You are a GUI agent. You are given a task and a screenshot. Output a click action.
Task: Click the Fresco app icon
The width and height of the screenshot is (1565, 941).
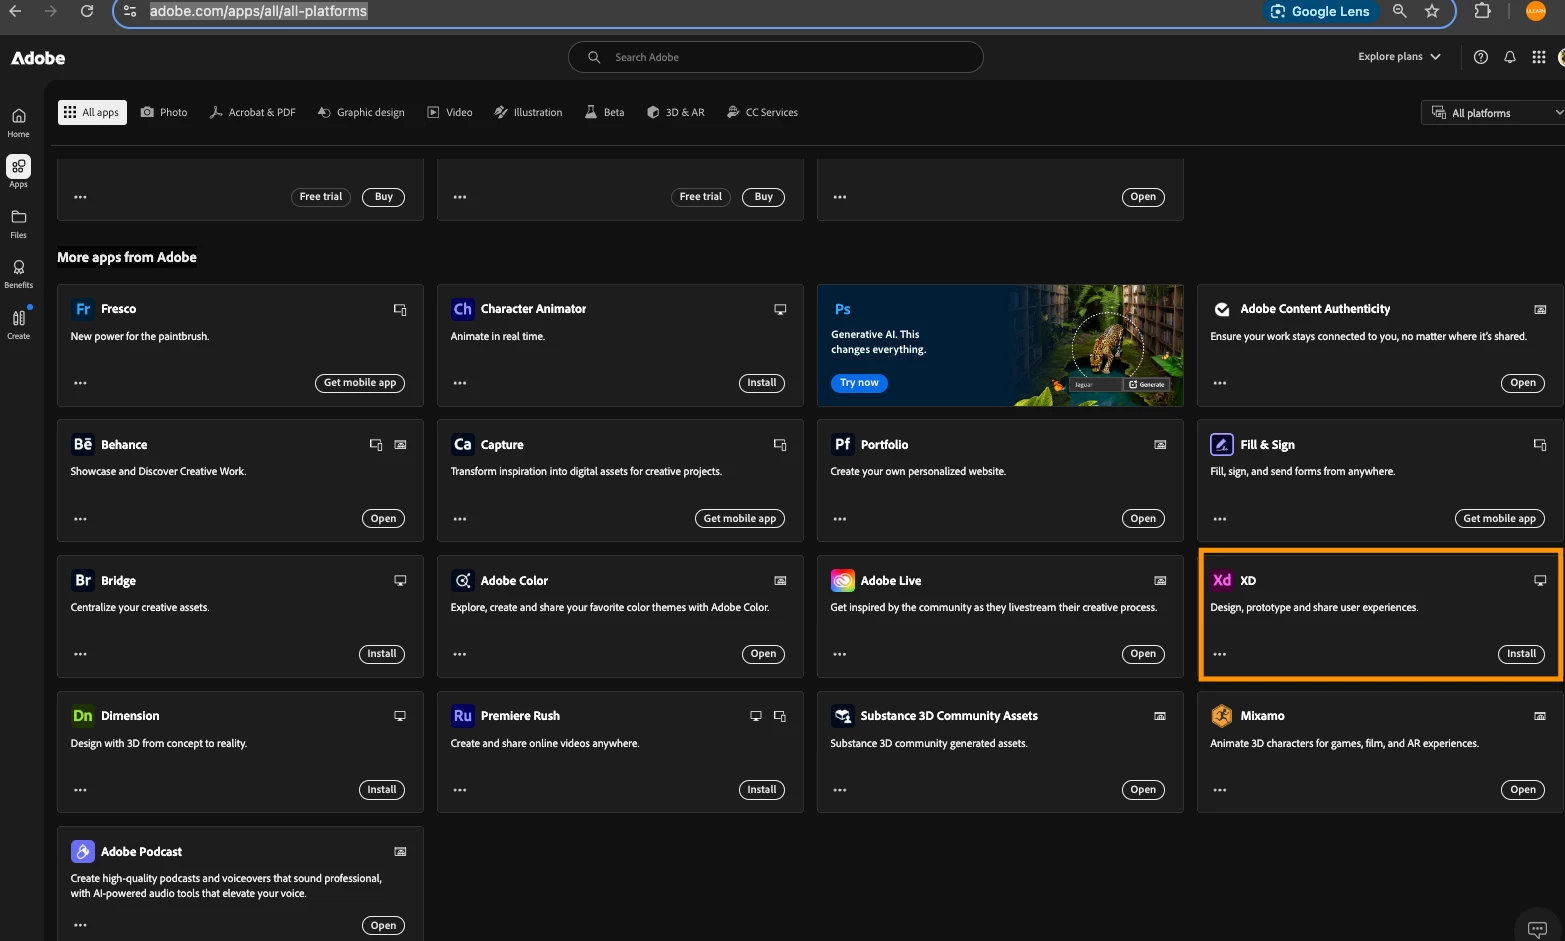point(83,309)
